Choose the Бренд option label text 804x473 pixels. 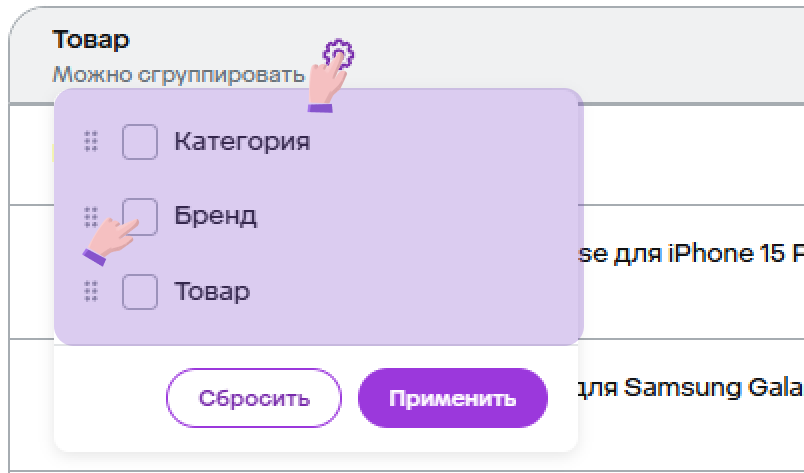click(x=215, y=215)
